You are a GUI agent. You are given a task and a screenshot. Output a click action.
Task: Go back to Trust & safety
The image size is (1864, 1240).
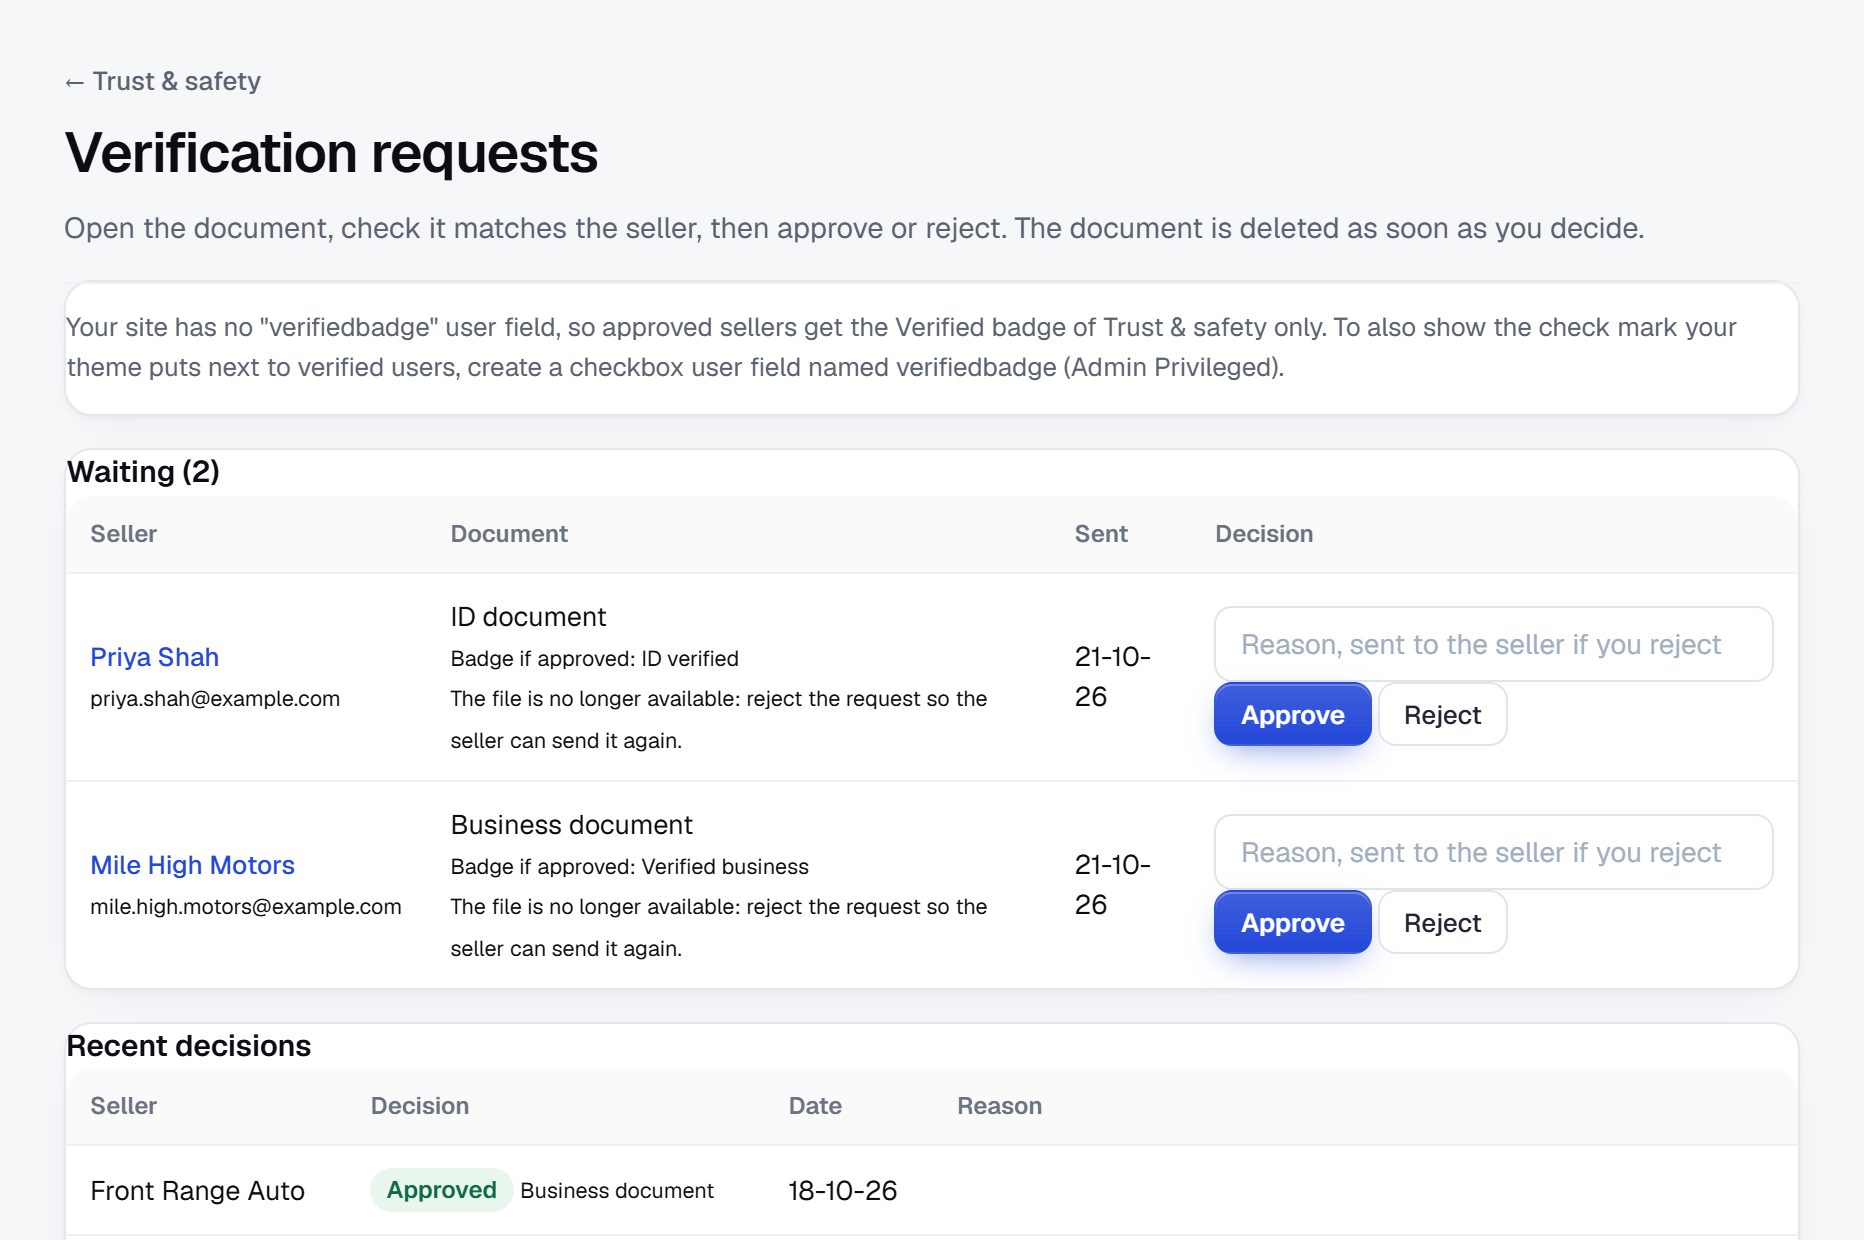pyautogui.click(x=162, y=81)
